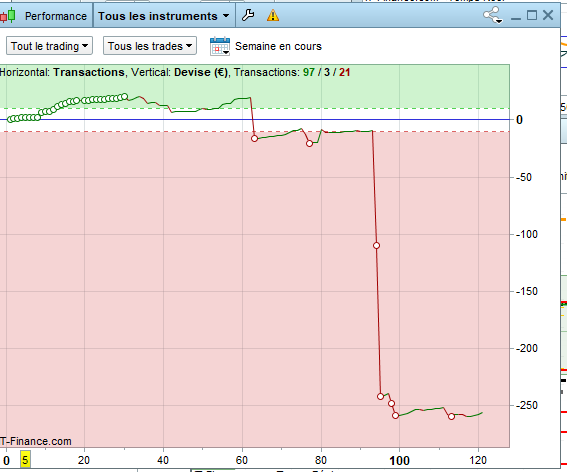This screenshot has height=472, width=567.
Task: Click the bold 100 horizontal axis label
Action: pos(399,461)
